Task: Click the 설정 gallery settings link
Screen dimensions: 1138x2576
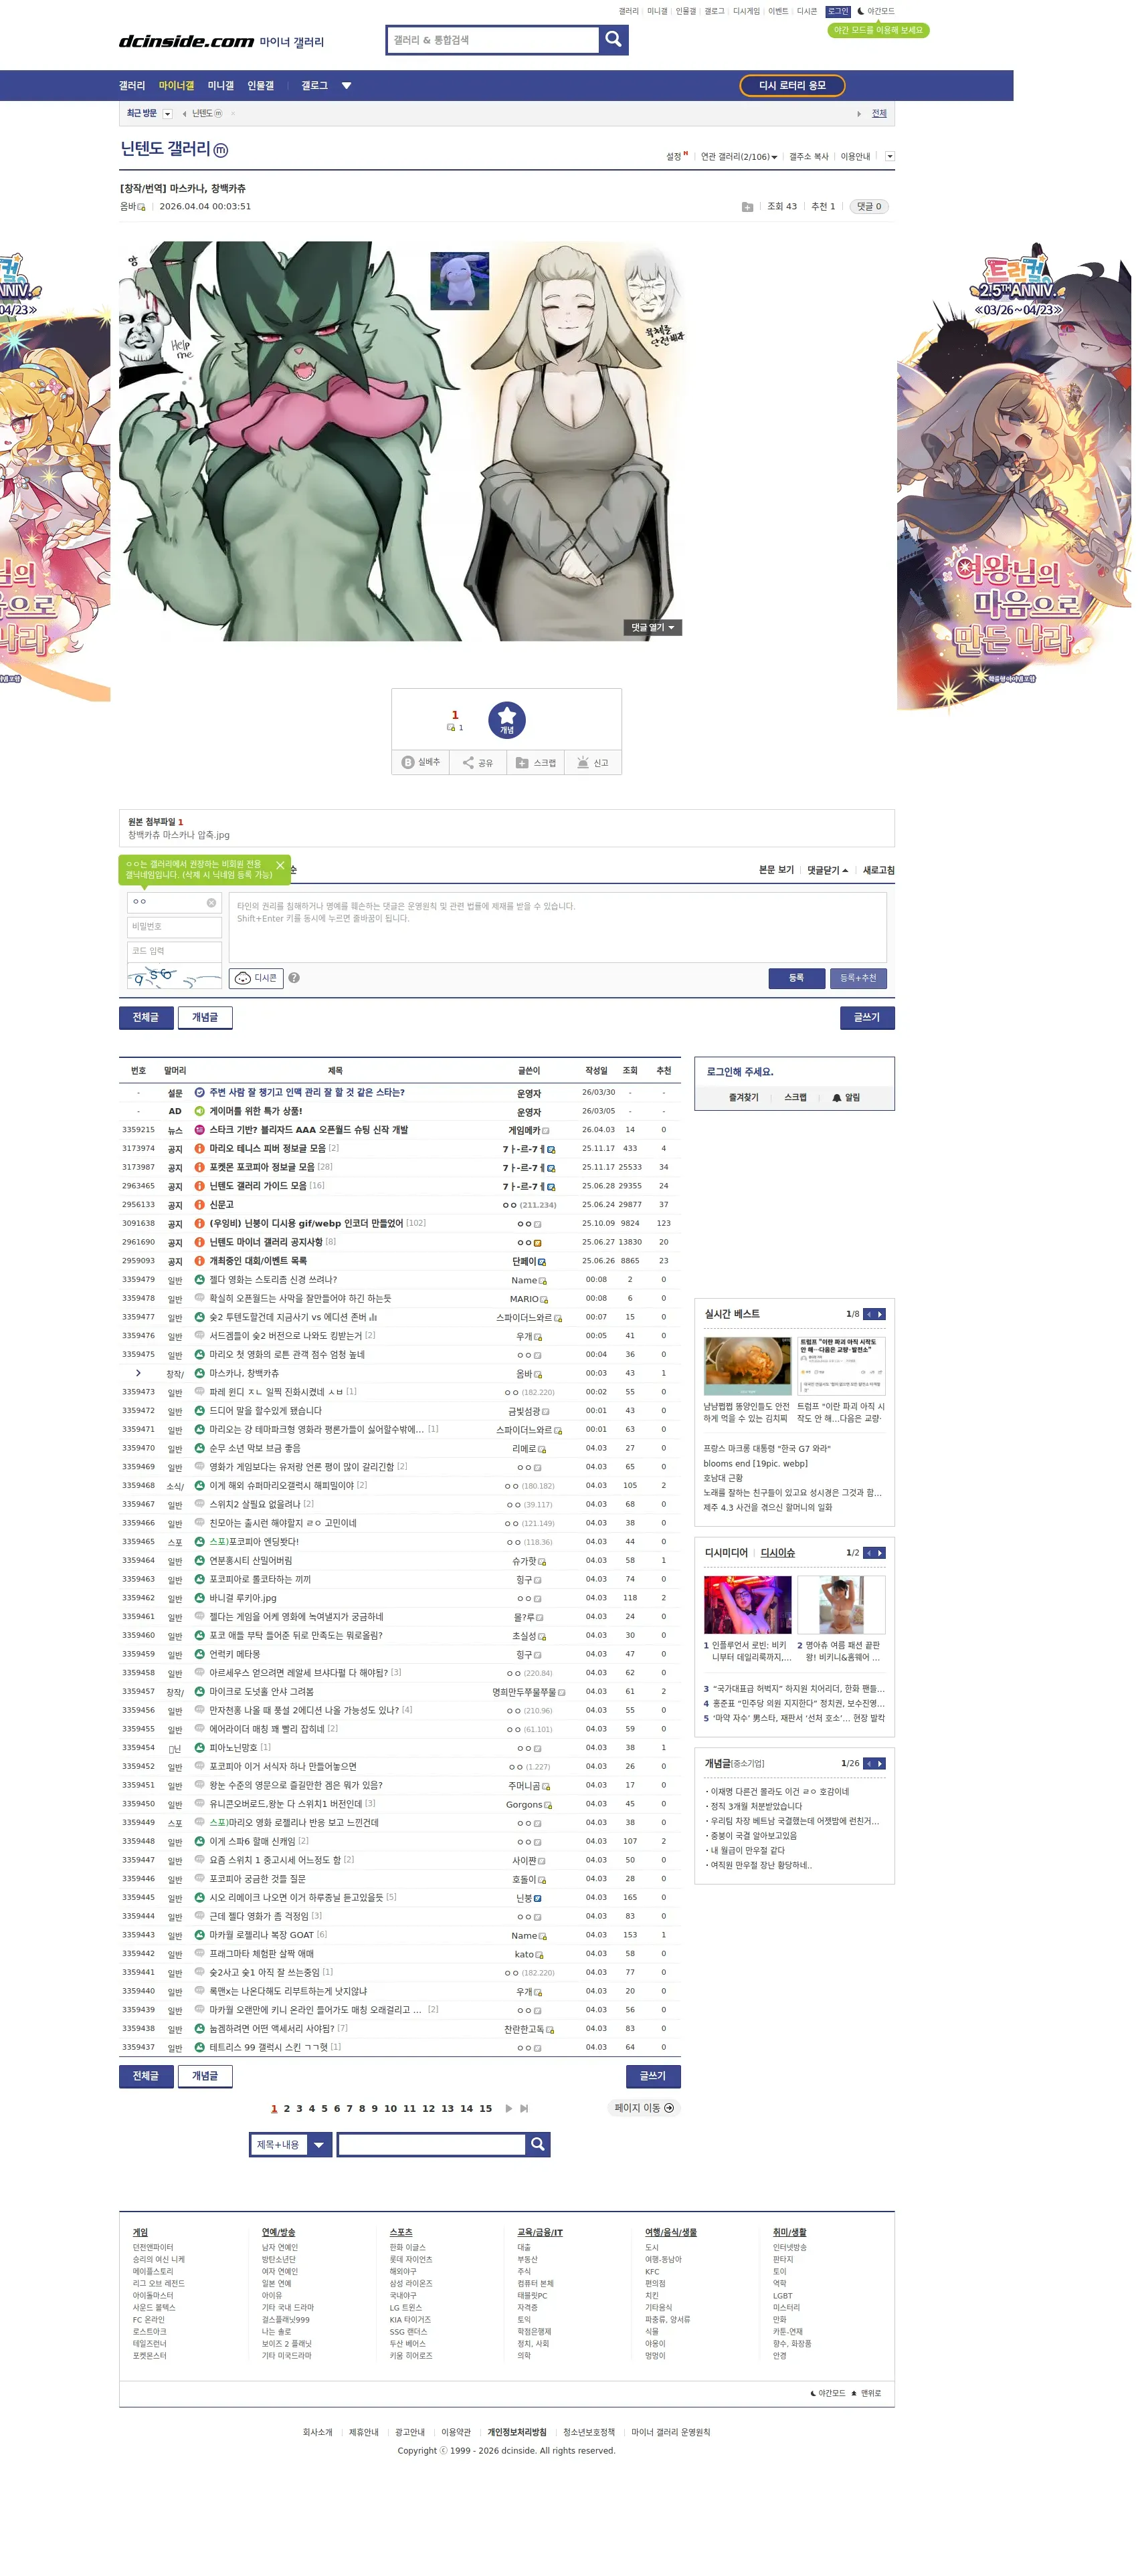Action: (675, 156)
